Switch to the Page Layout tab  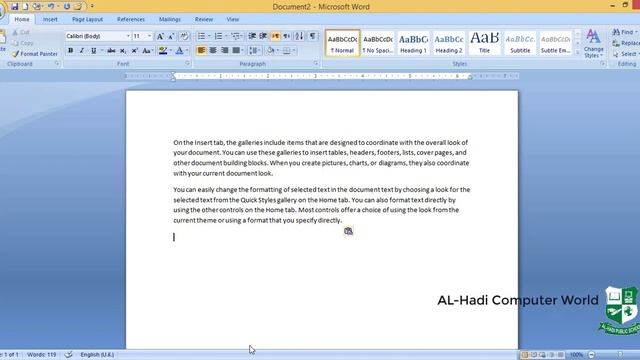[87, 19]
